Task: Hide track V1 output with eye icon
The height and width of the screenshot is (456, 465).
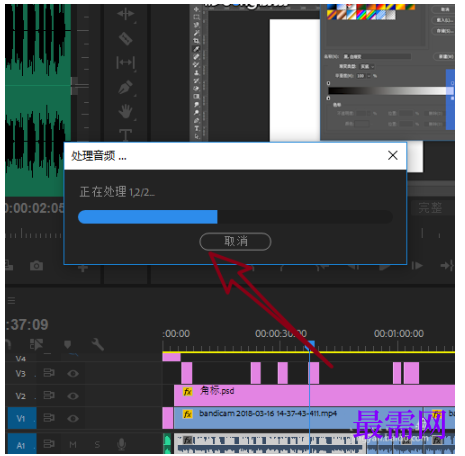Action: (73, 418)
